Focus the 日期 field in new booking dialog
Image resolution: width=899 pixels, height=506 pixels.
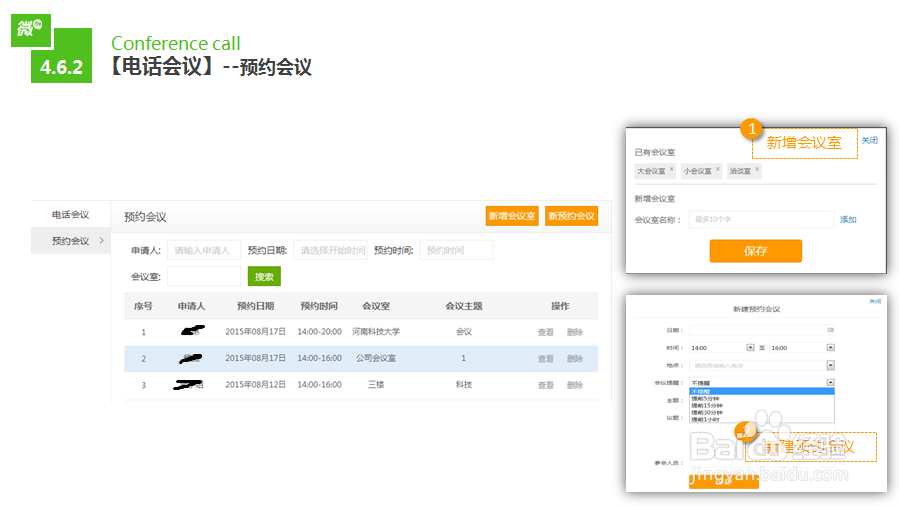[x=761, y=330]
